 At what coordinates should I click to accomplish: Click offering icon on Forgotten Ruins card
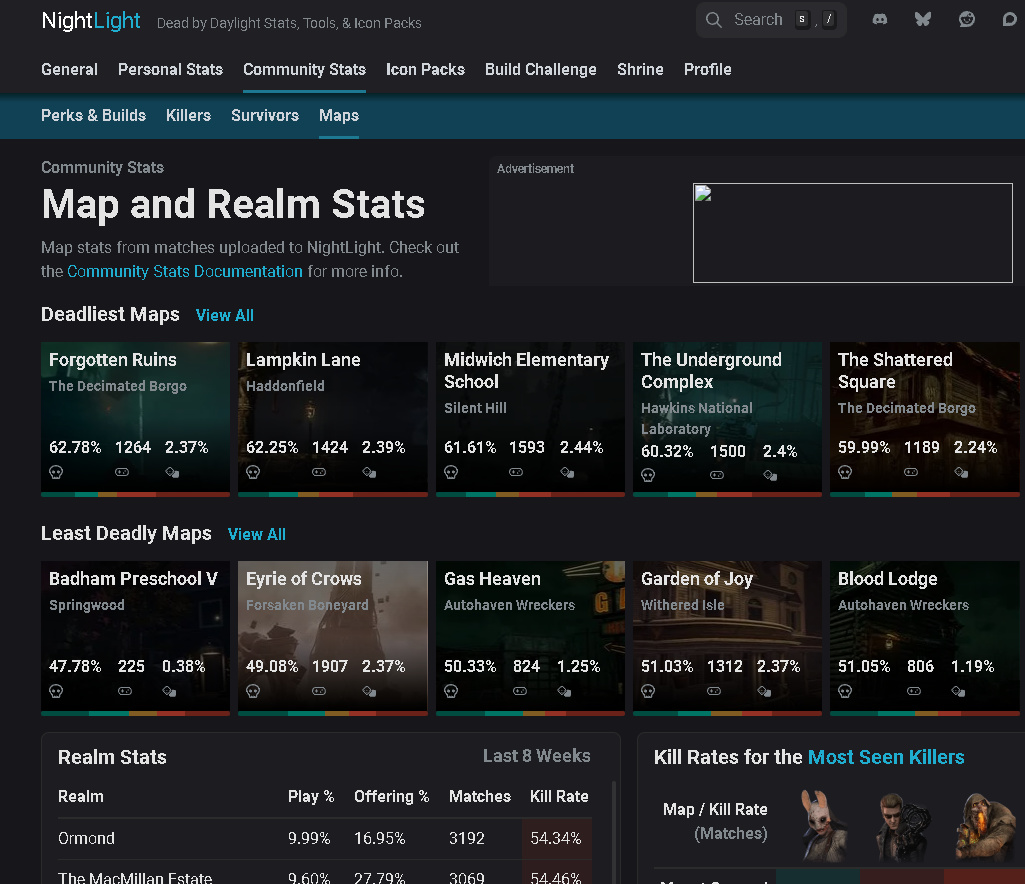coord(172,472)
